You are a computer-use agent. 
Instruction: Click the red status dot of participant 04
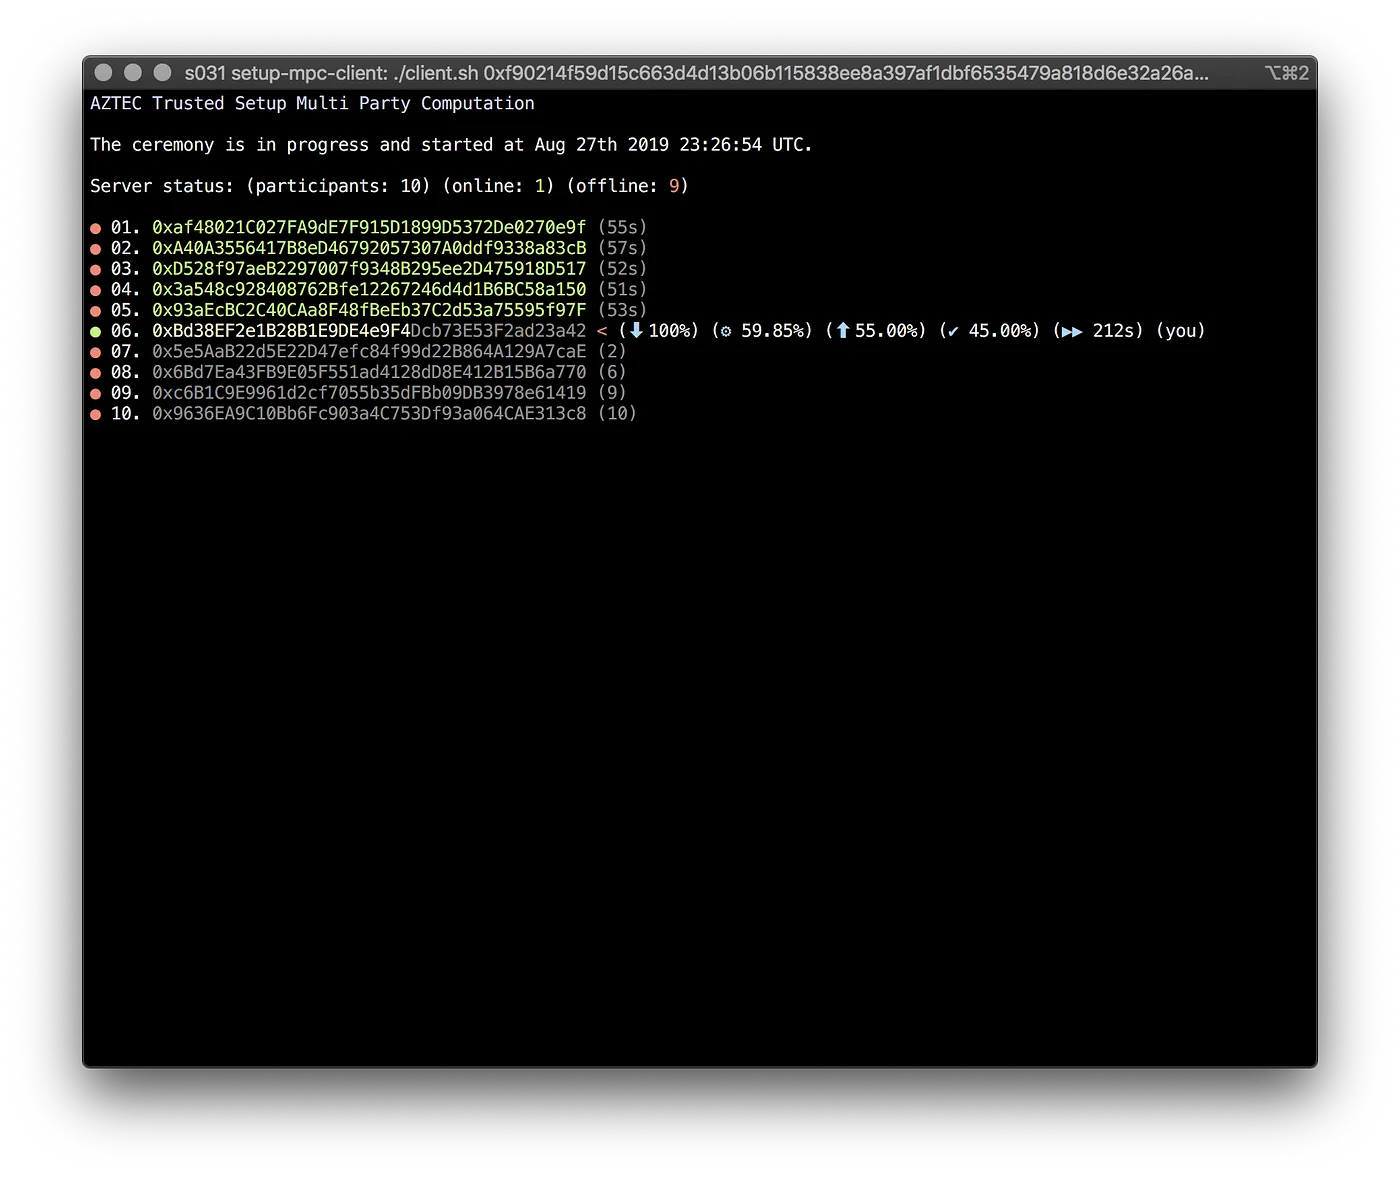click(96, 290)
